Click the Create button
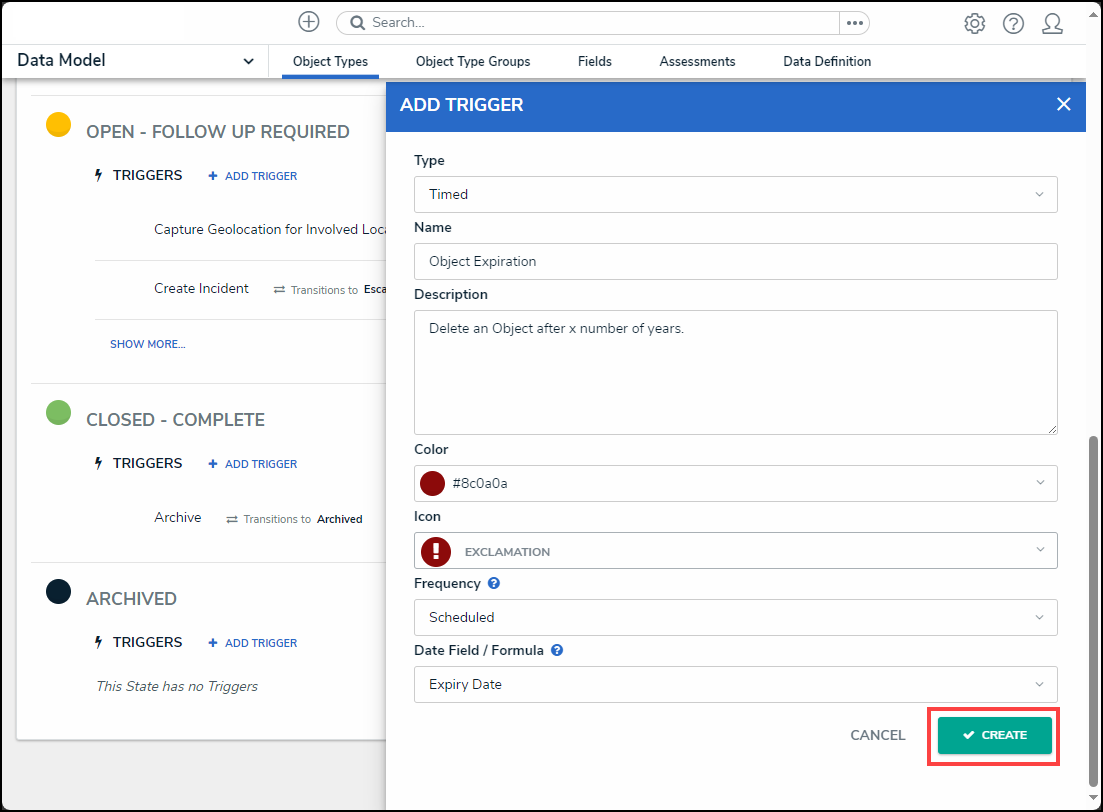This screenshot has height=812, width=1103. [x=994, y=735]
